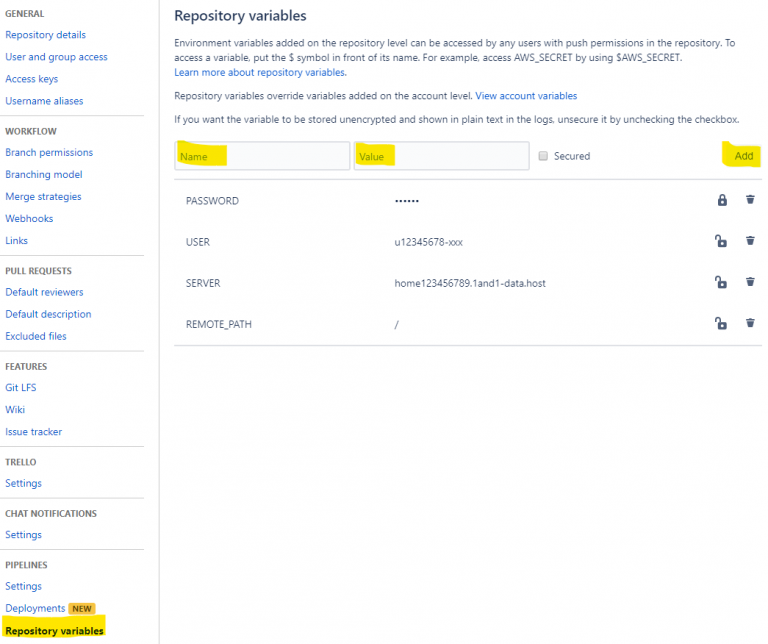Click the unlocked padlock for USER variable
The image size is (768, 644).
tap(721, 241)
